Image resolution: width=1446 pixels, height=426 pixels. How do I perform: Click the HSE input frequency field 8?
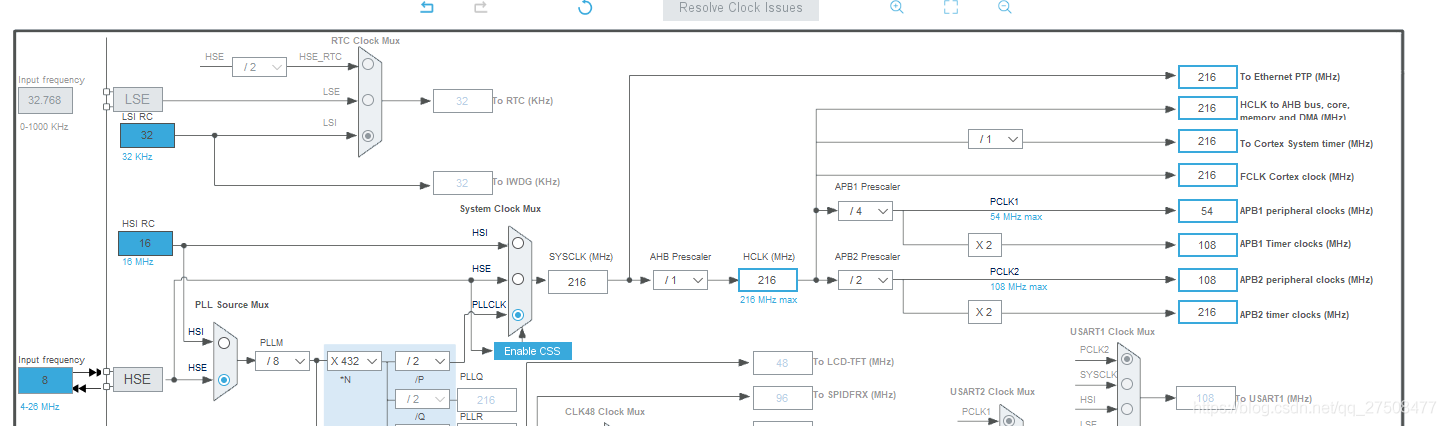point(45,380)
